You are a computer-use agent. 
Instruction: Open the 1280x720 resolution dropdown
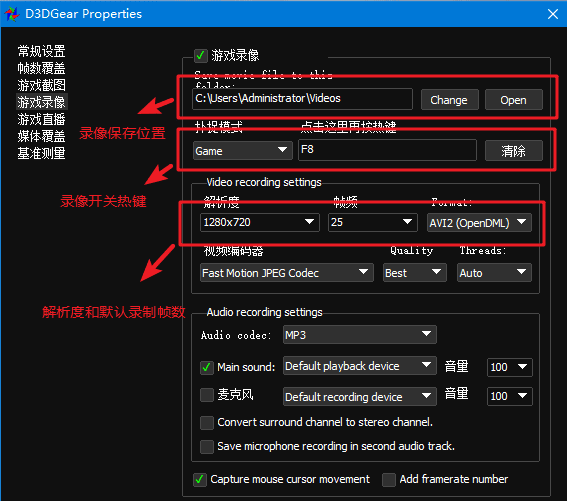click(260, 222)
